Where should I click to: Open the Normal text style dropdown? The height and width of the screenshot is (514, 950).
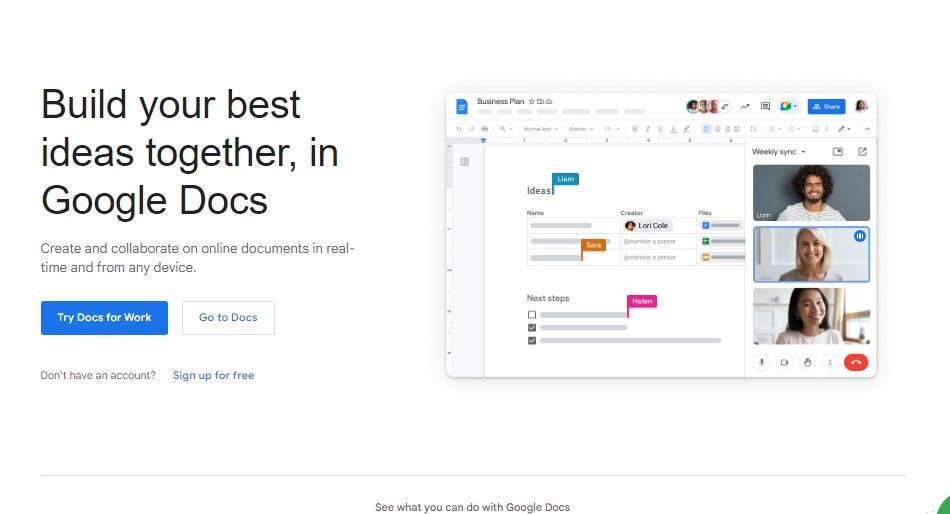(541, 129)
